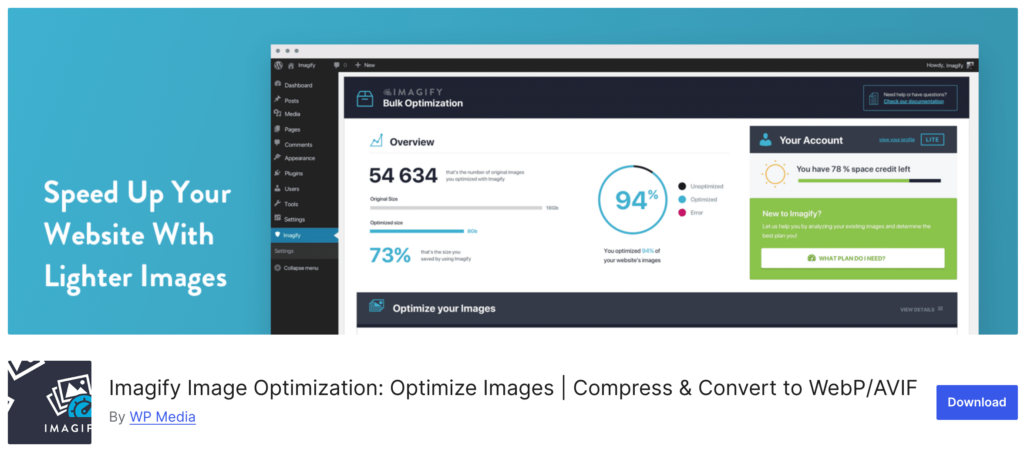Click the Pages icon in sidebar
This screenshot has height=456, width=1024.
278,129
